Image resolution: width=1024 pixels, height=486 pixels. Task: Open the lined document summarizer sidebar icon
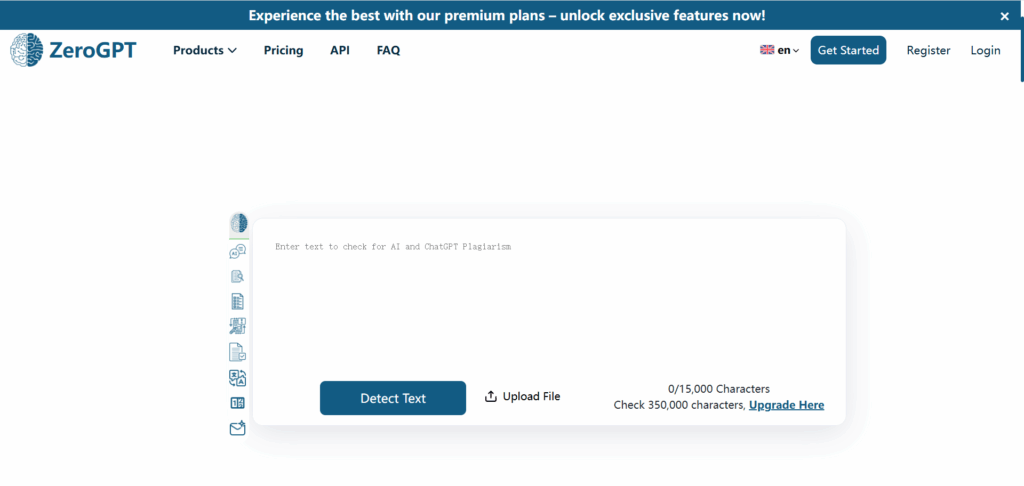[238, 301]
